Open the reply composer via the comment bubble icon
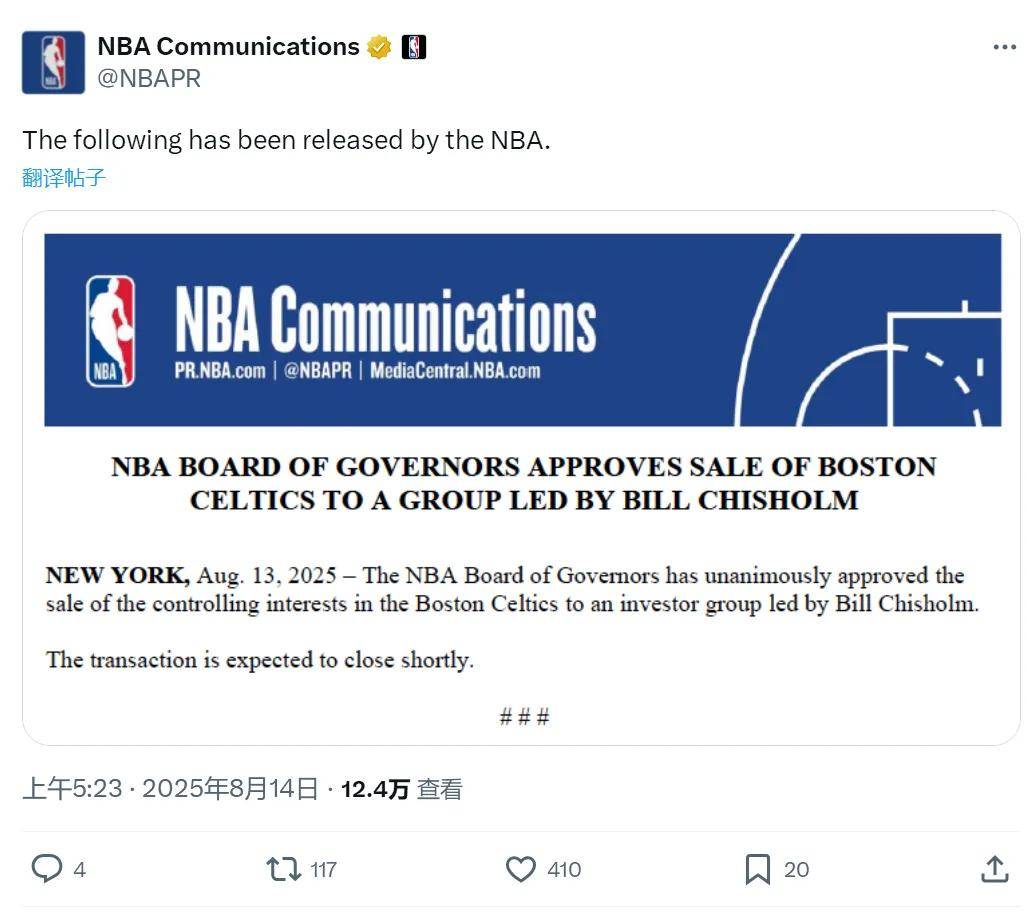 pyautogui.click(x=44, y=869)
